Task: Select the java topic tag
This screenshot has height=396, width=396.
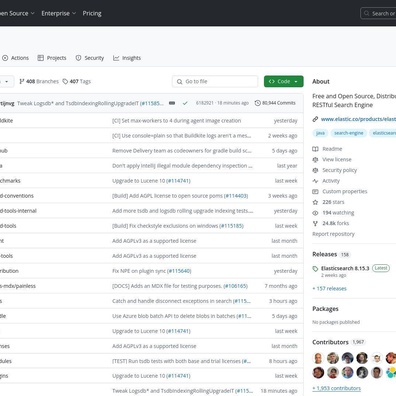Action: pyautogui.click(x=320, y=133)
